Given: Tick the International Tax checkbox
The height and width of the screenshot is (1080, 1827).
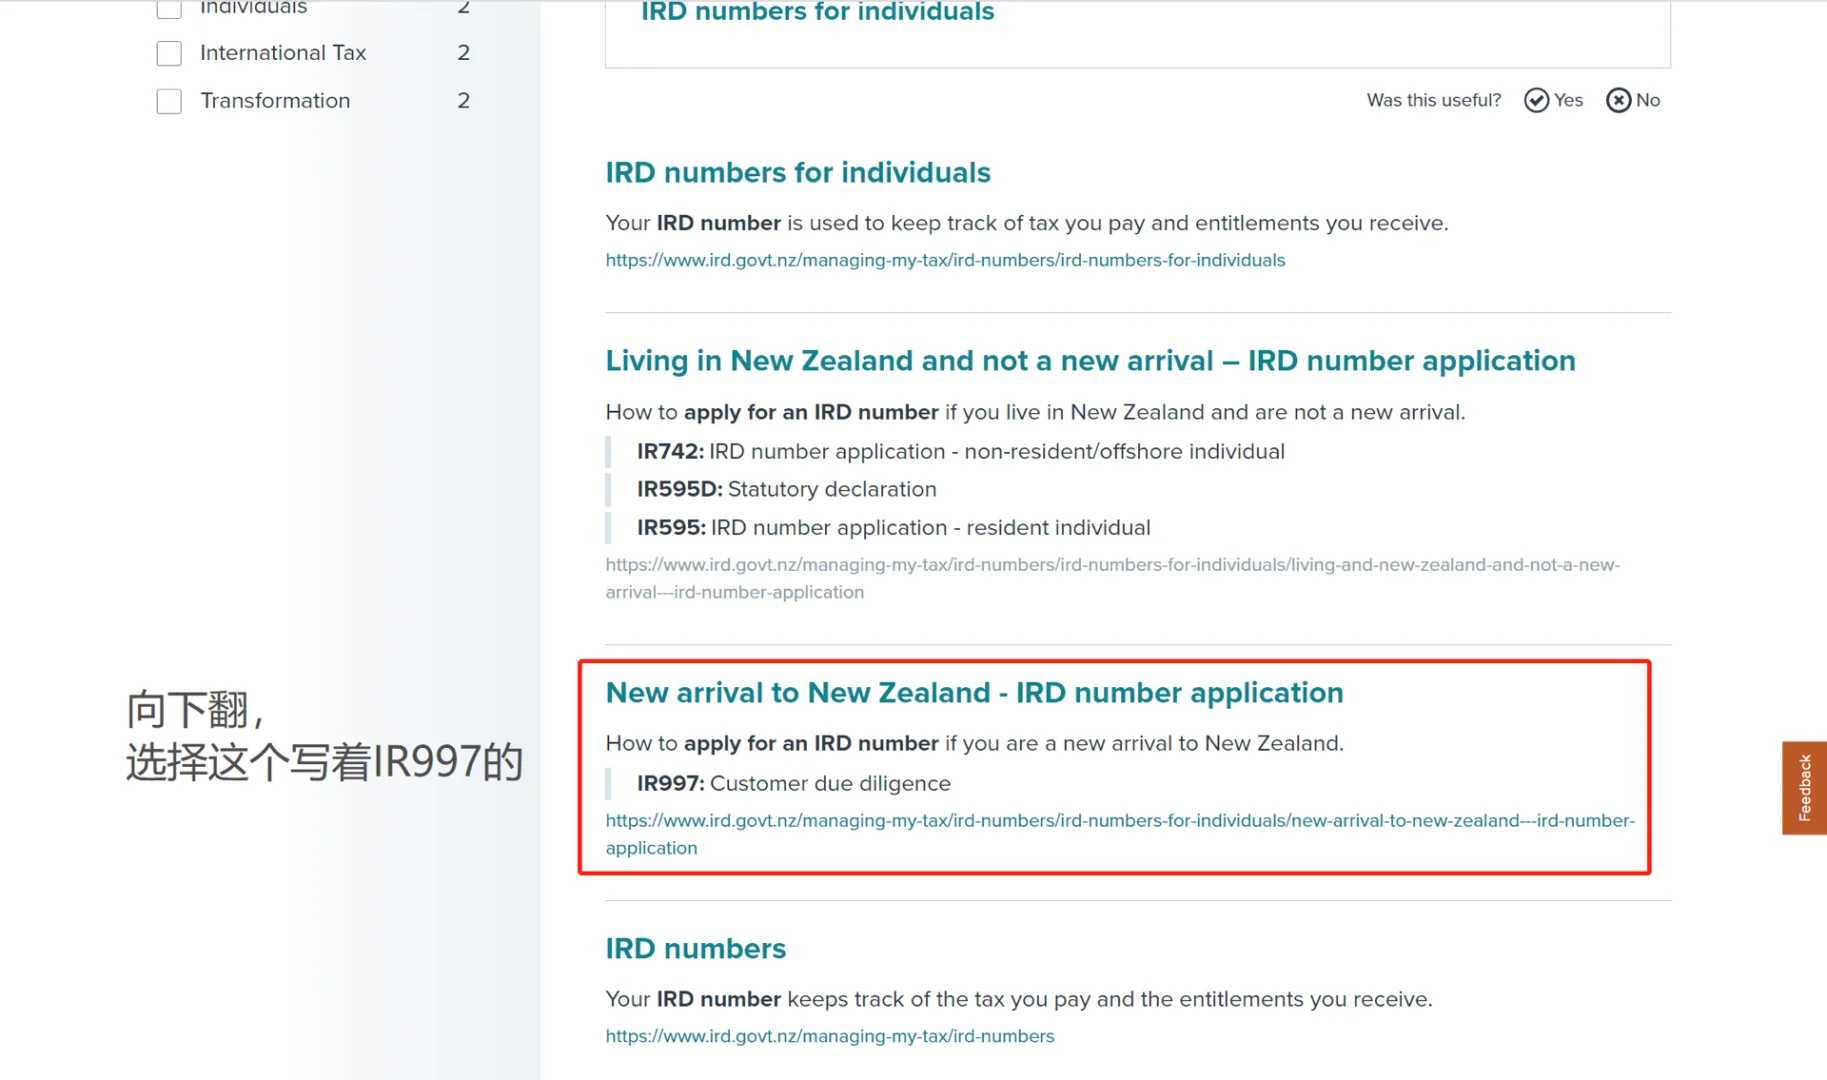Looking at the screenshot, I should pyautogui.click(x=169, y=53).
